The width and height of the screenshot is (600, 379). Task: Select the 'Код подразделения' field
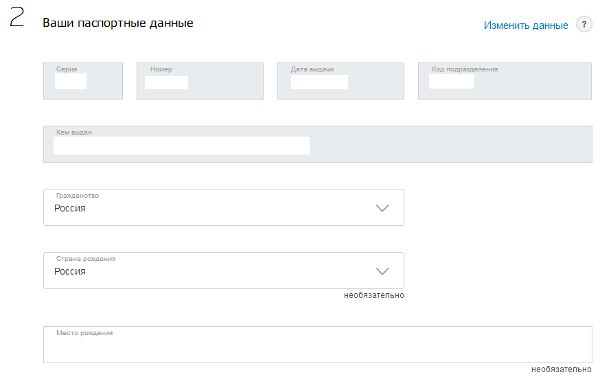(505, 81)
